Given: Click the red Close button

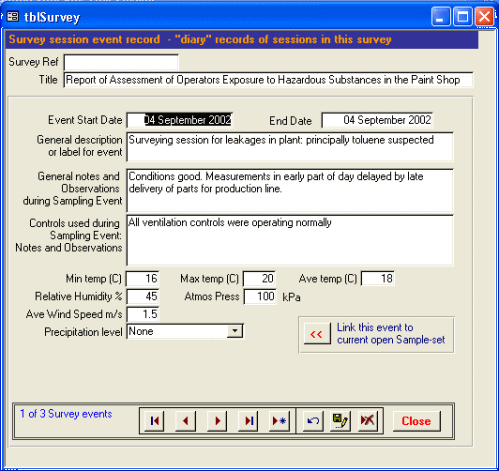Looking at the screenshot, I should [416, 421].
